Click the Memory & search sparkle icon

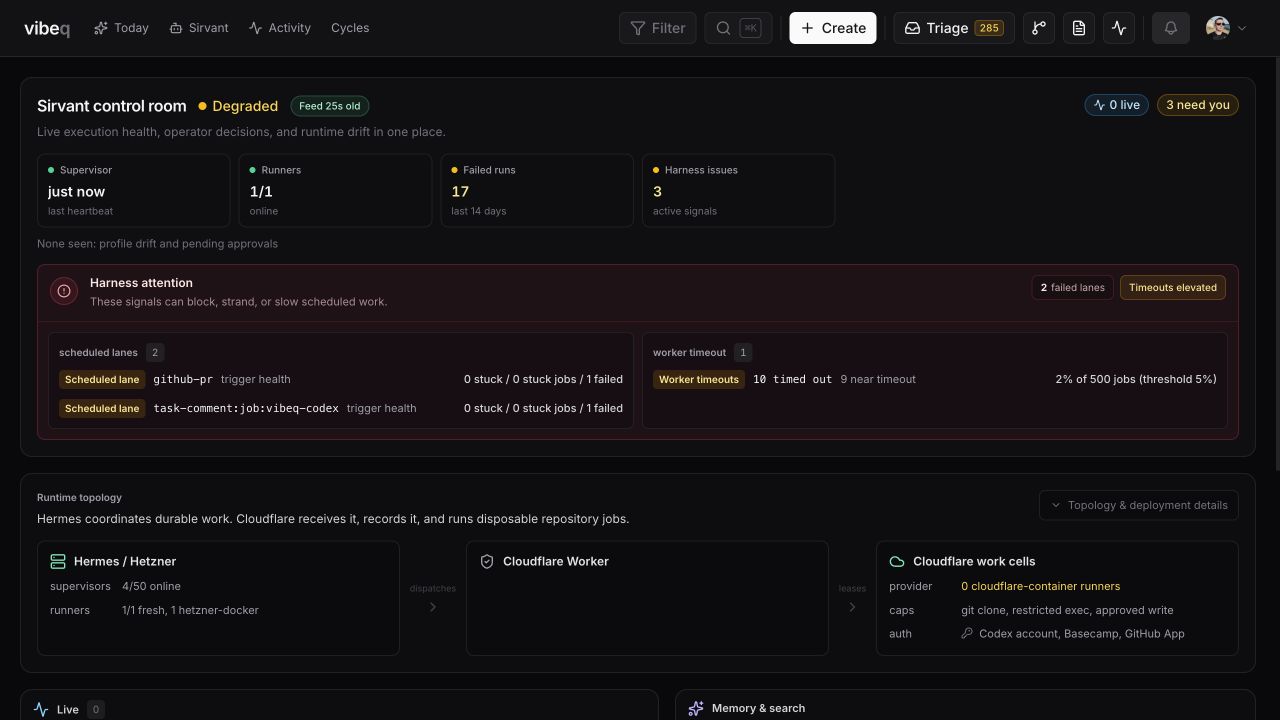[696, 709]
